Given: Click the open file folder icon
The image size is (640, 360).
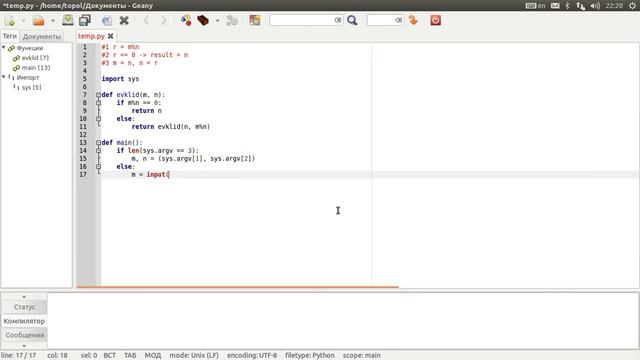Looking at the screenshot, I should (38, 20).
